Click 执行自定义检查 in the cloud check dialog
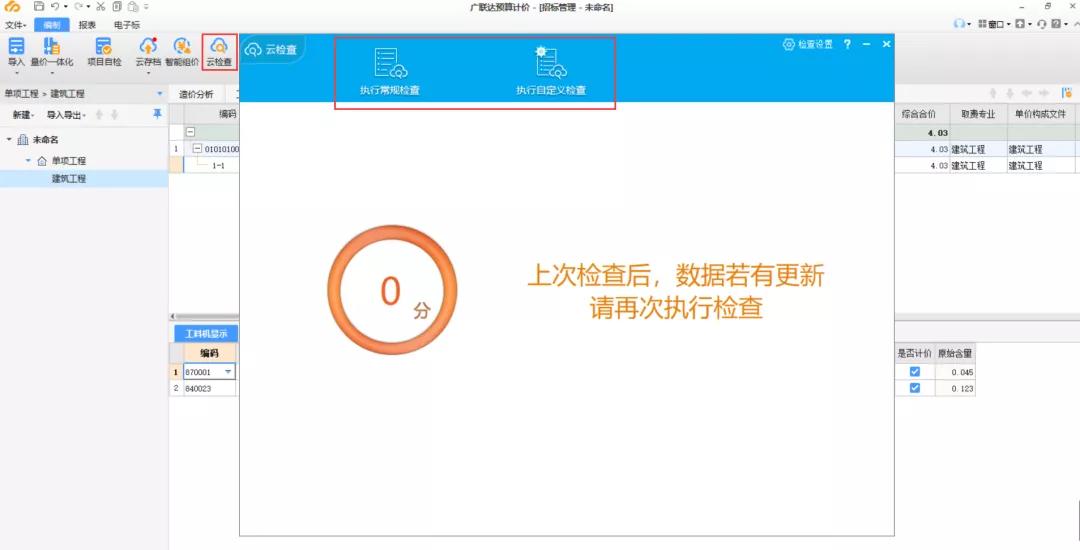1080x550 pixels. pos(551,72)
